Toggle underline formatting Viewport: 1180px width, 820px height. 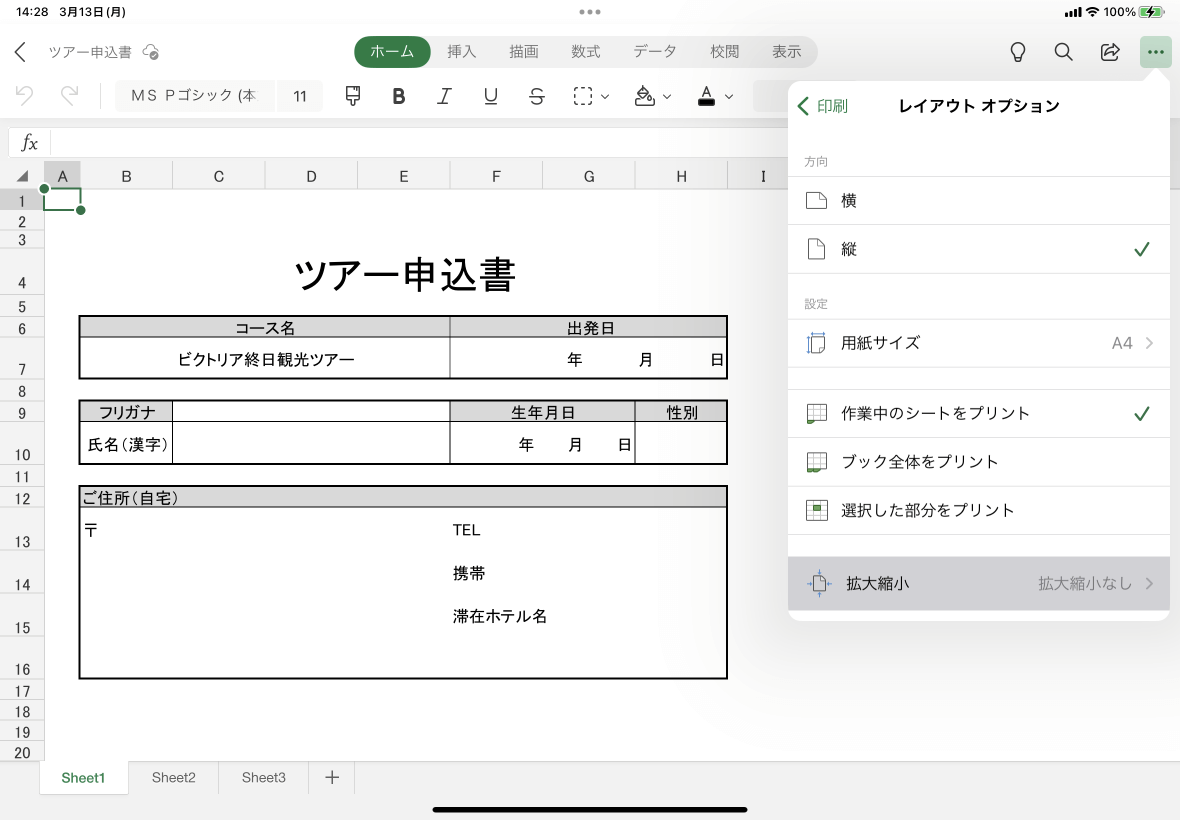(491, 96)
